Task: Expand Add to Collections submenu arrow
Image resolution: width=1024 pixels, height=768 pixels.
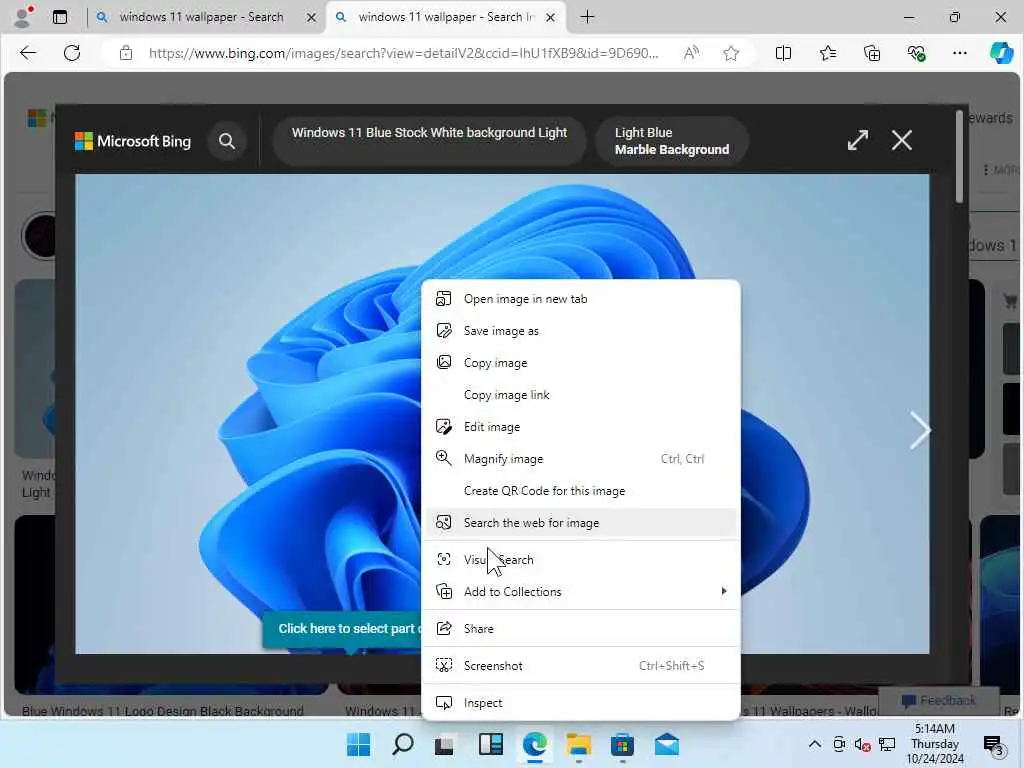Action: point(723,591)
